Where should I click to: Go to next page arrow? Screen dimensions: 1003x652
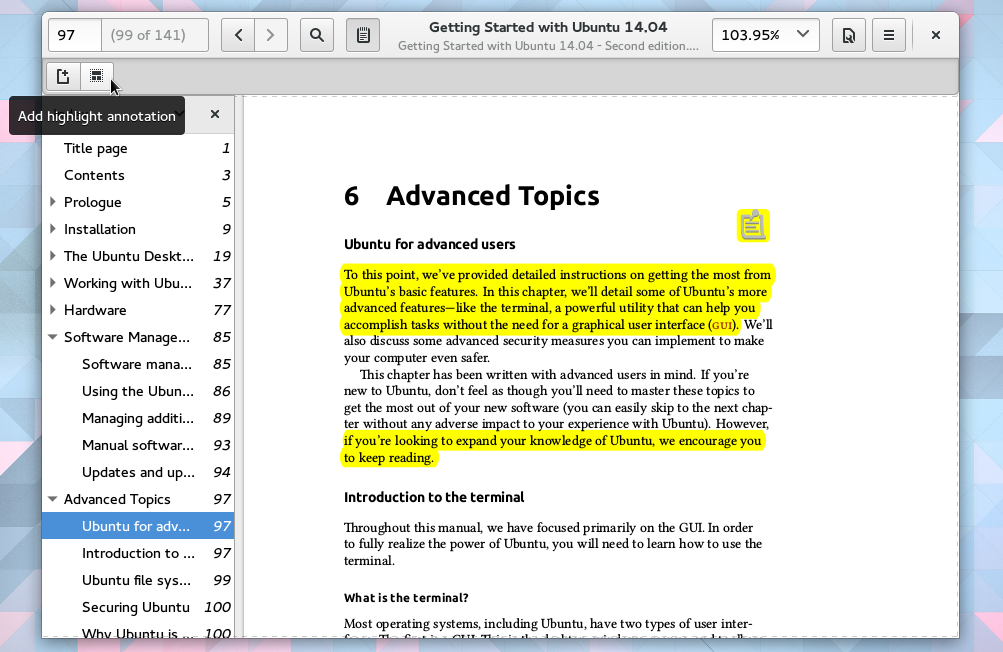point(271,35)
